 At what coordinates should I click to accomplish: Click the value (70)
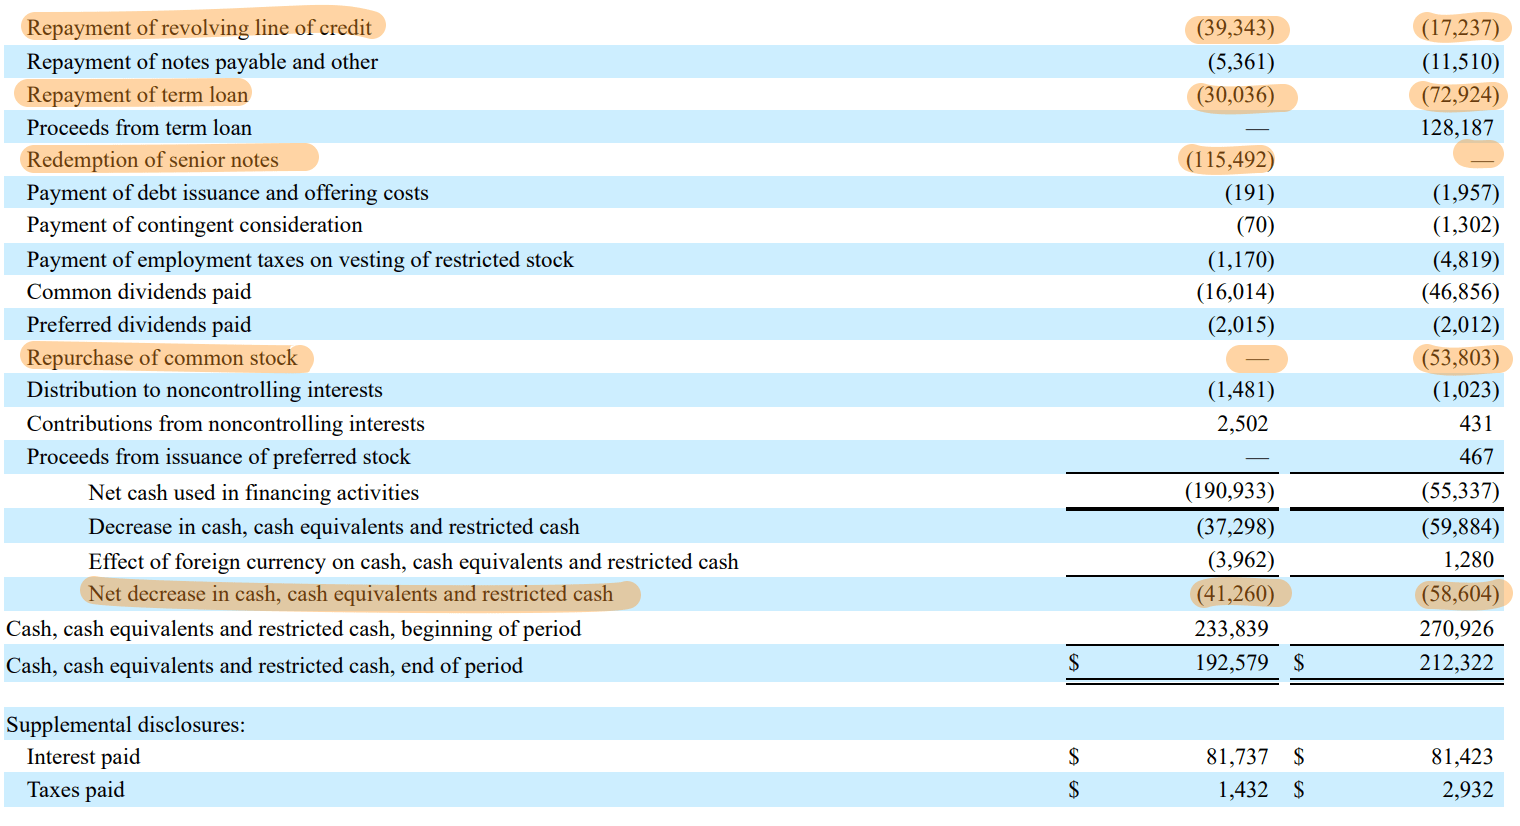click(x=1255, y=225)
